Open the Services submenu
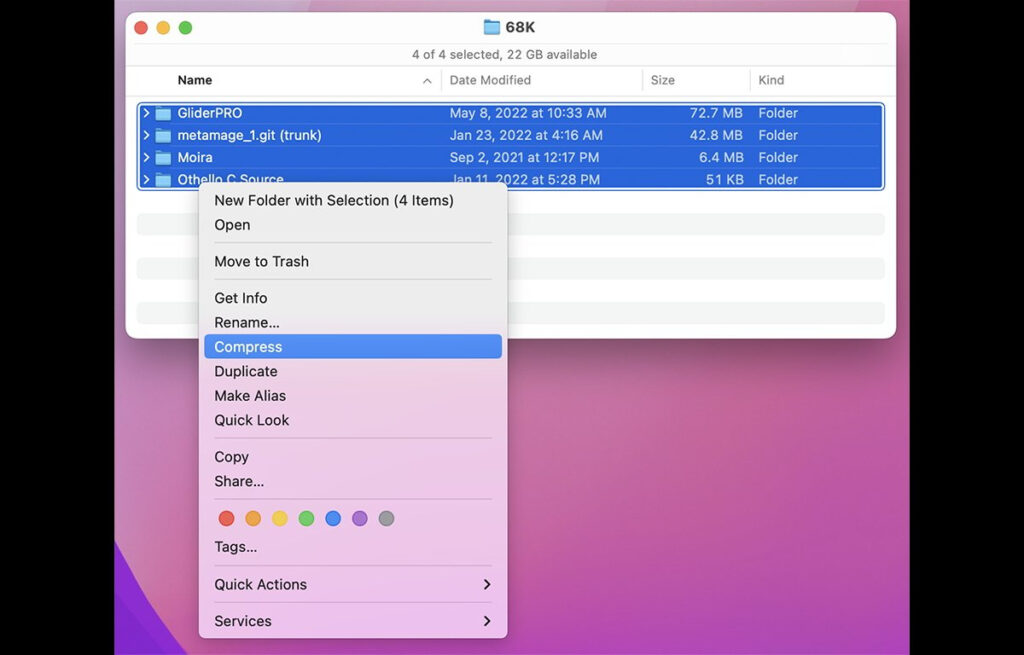Screen dimensions: 1024x655 tap(352, 621)
